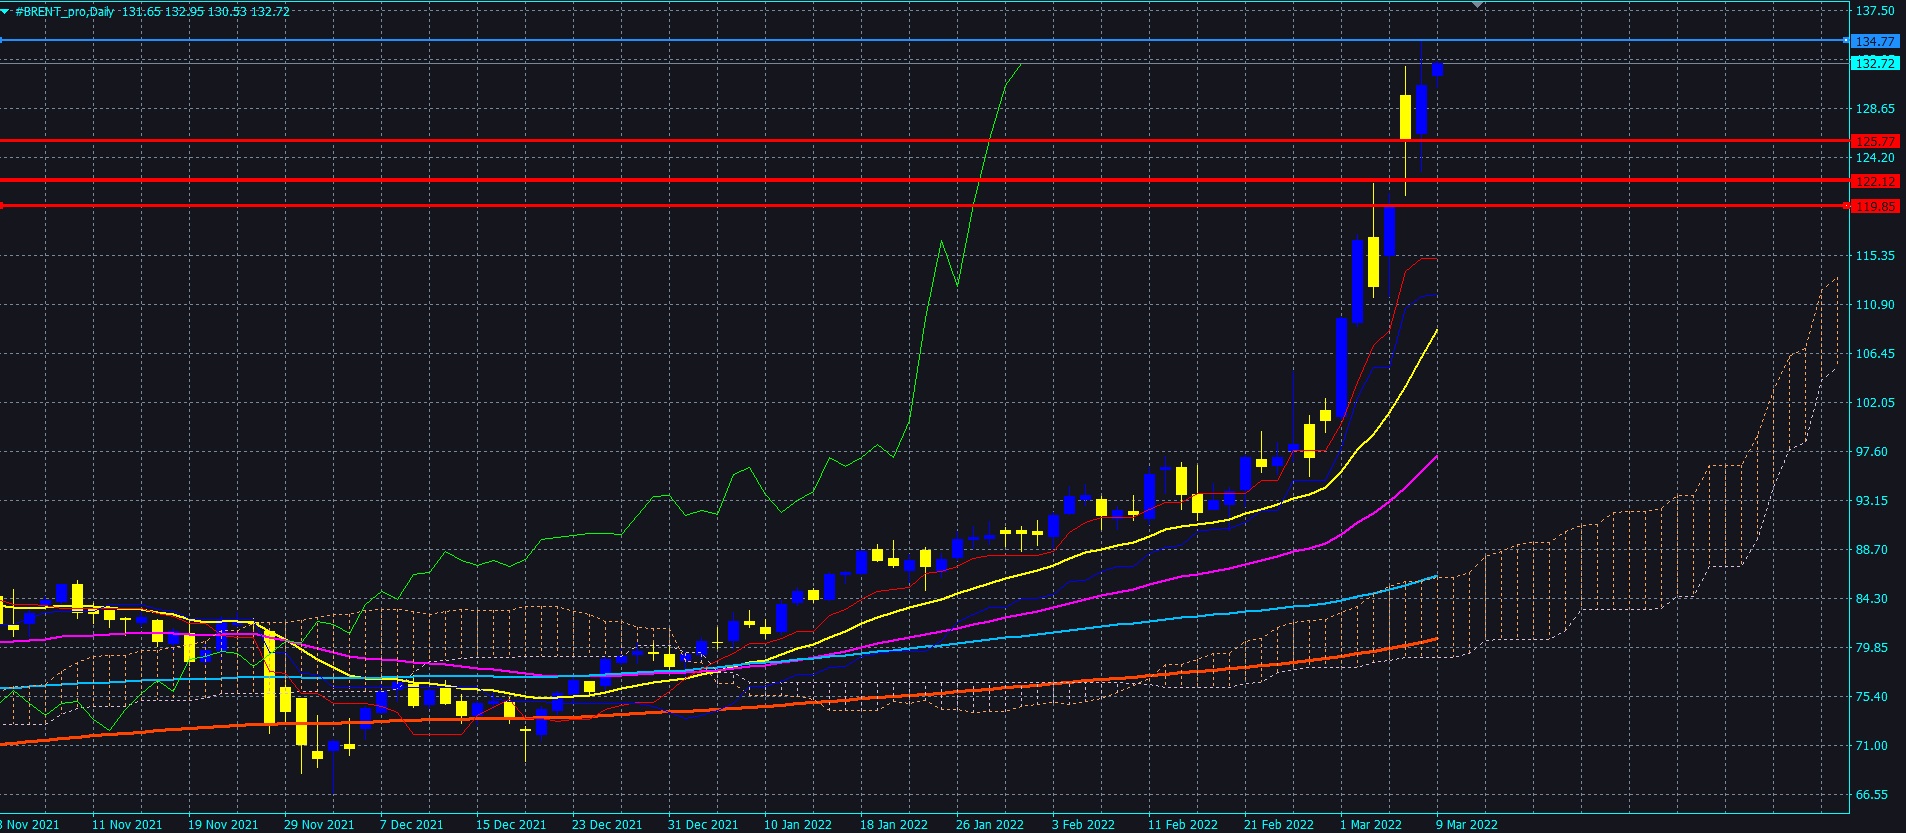Click the arrow beside #BRENT_pro,Daily title
The width and height of the screenshot is (1906, 833).
click(7, 12)
